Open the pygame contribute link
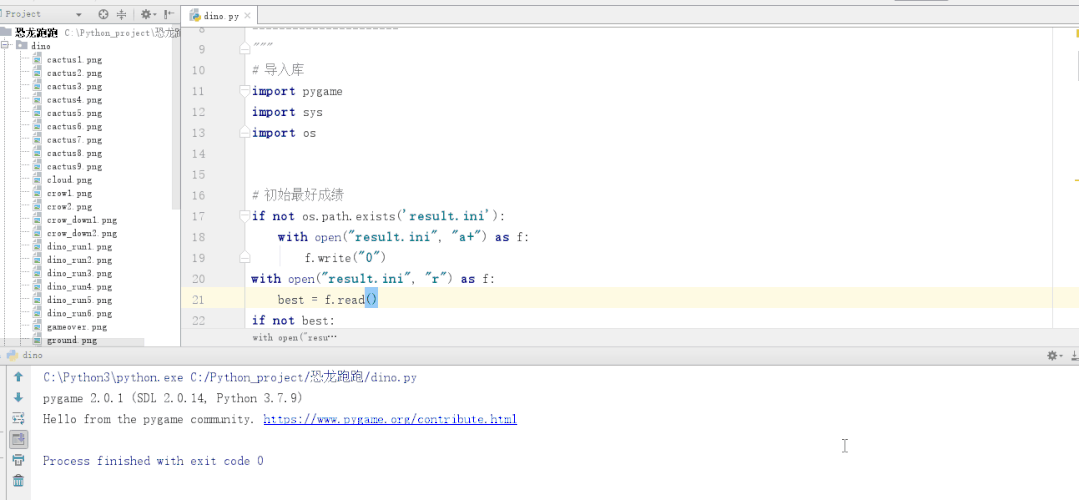The height and width of the screenshot is (500, 1079). 390,420
